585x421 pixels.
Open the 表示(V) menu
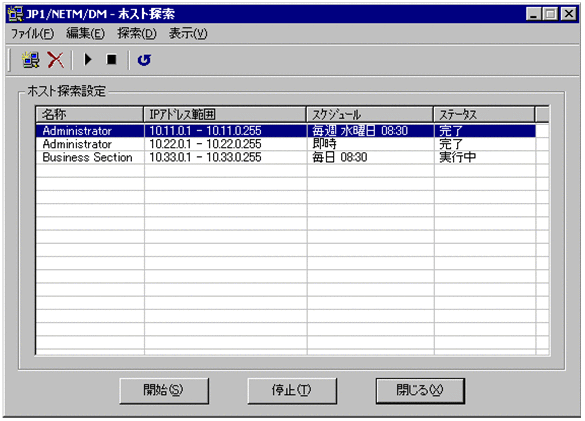(x=188, y=34)
